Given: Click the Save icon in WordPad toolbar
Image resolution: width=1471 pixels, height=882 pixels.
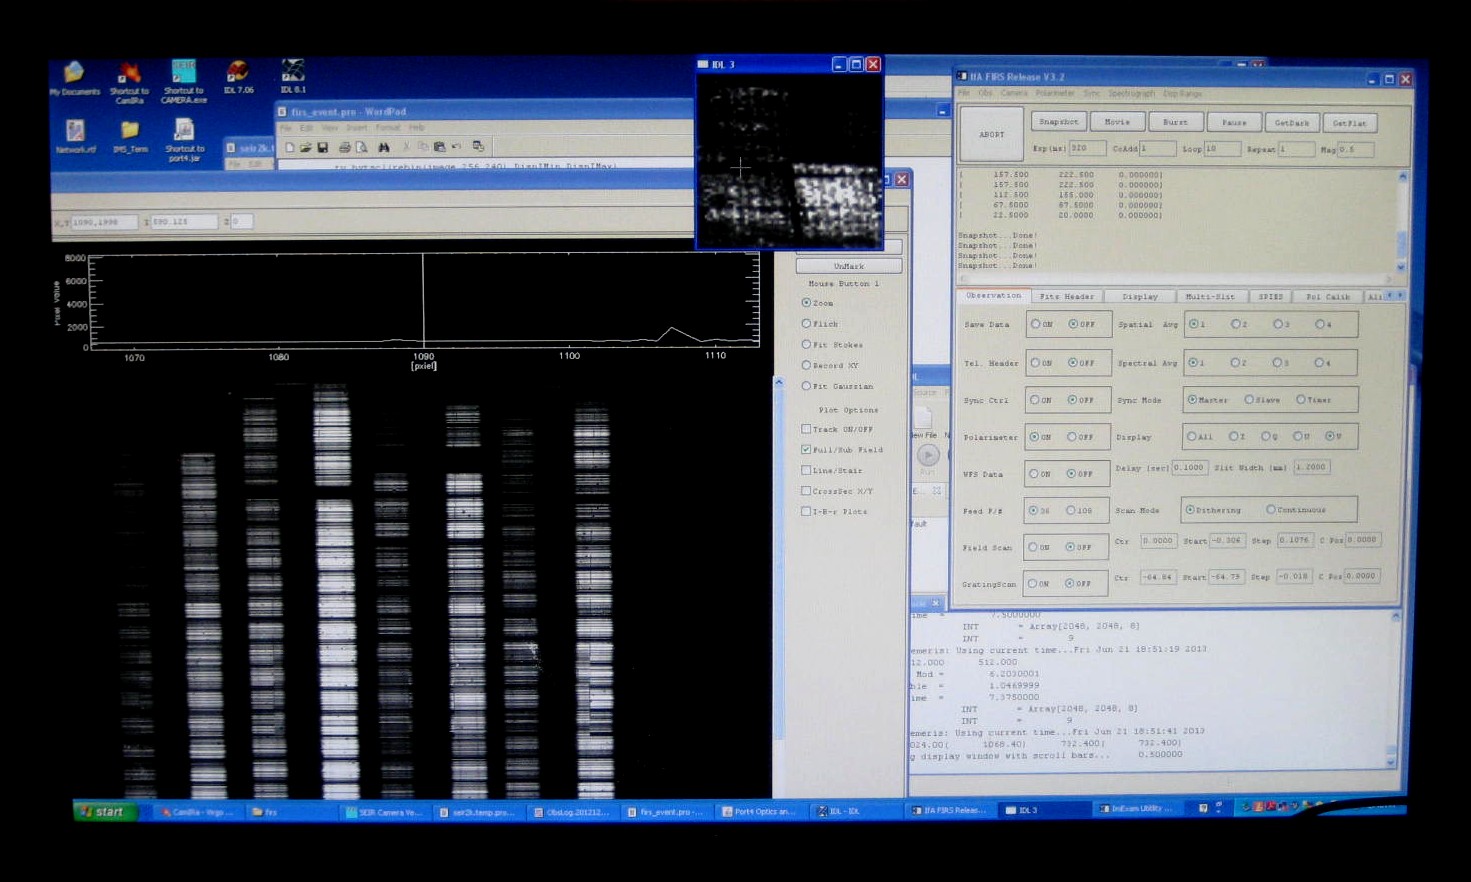Looking at the screenshot, I should click(322, 147).
